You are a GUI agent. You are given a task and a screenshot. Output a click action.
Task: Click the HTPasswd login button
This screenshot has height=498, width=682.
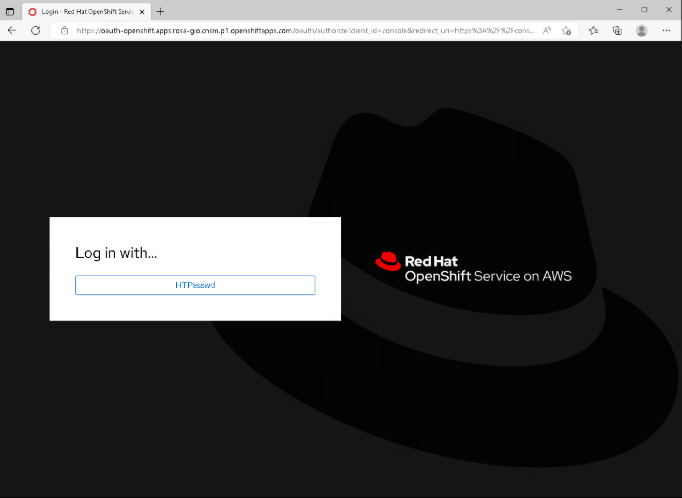195,285
